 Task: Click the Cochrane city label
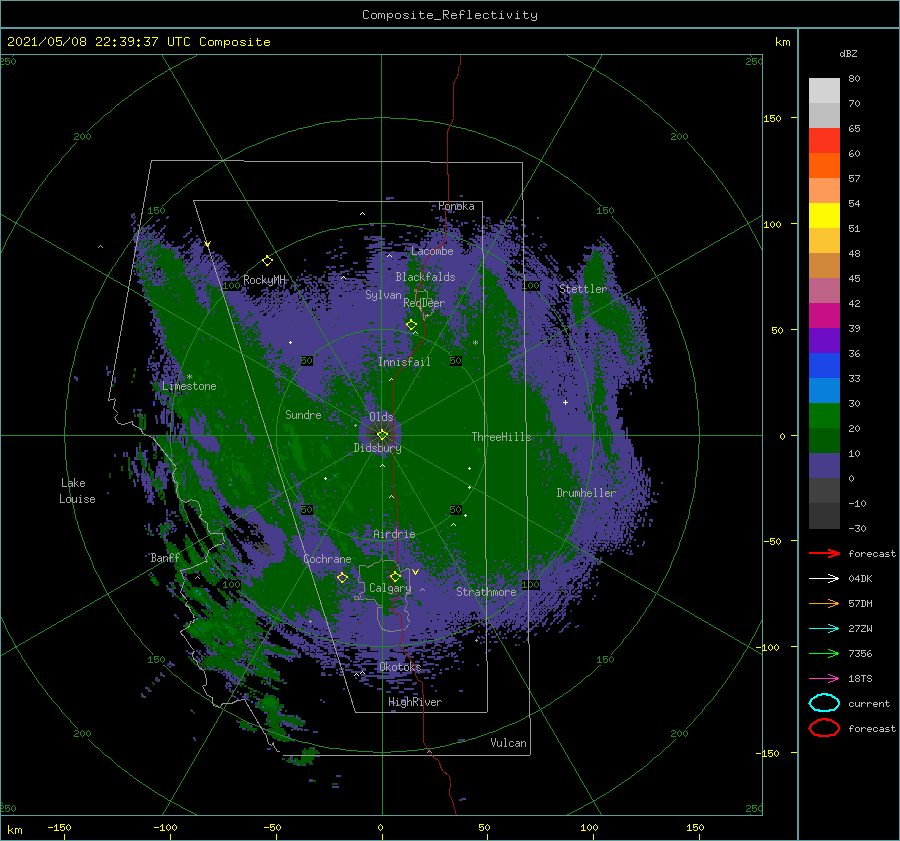click(x=327, y=559)
